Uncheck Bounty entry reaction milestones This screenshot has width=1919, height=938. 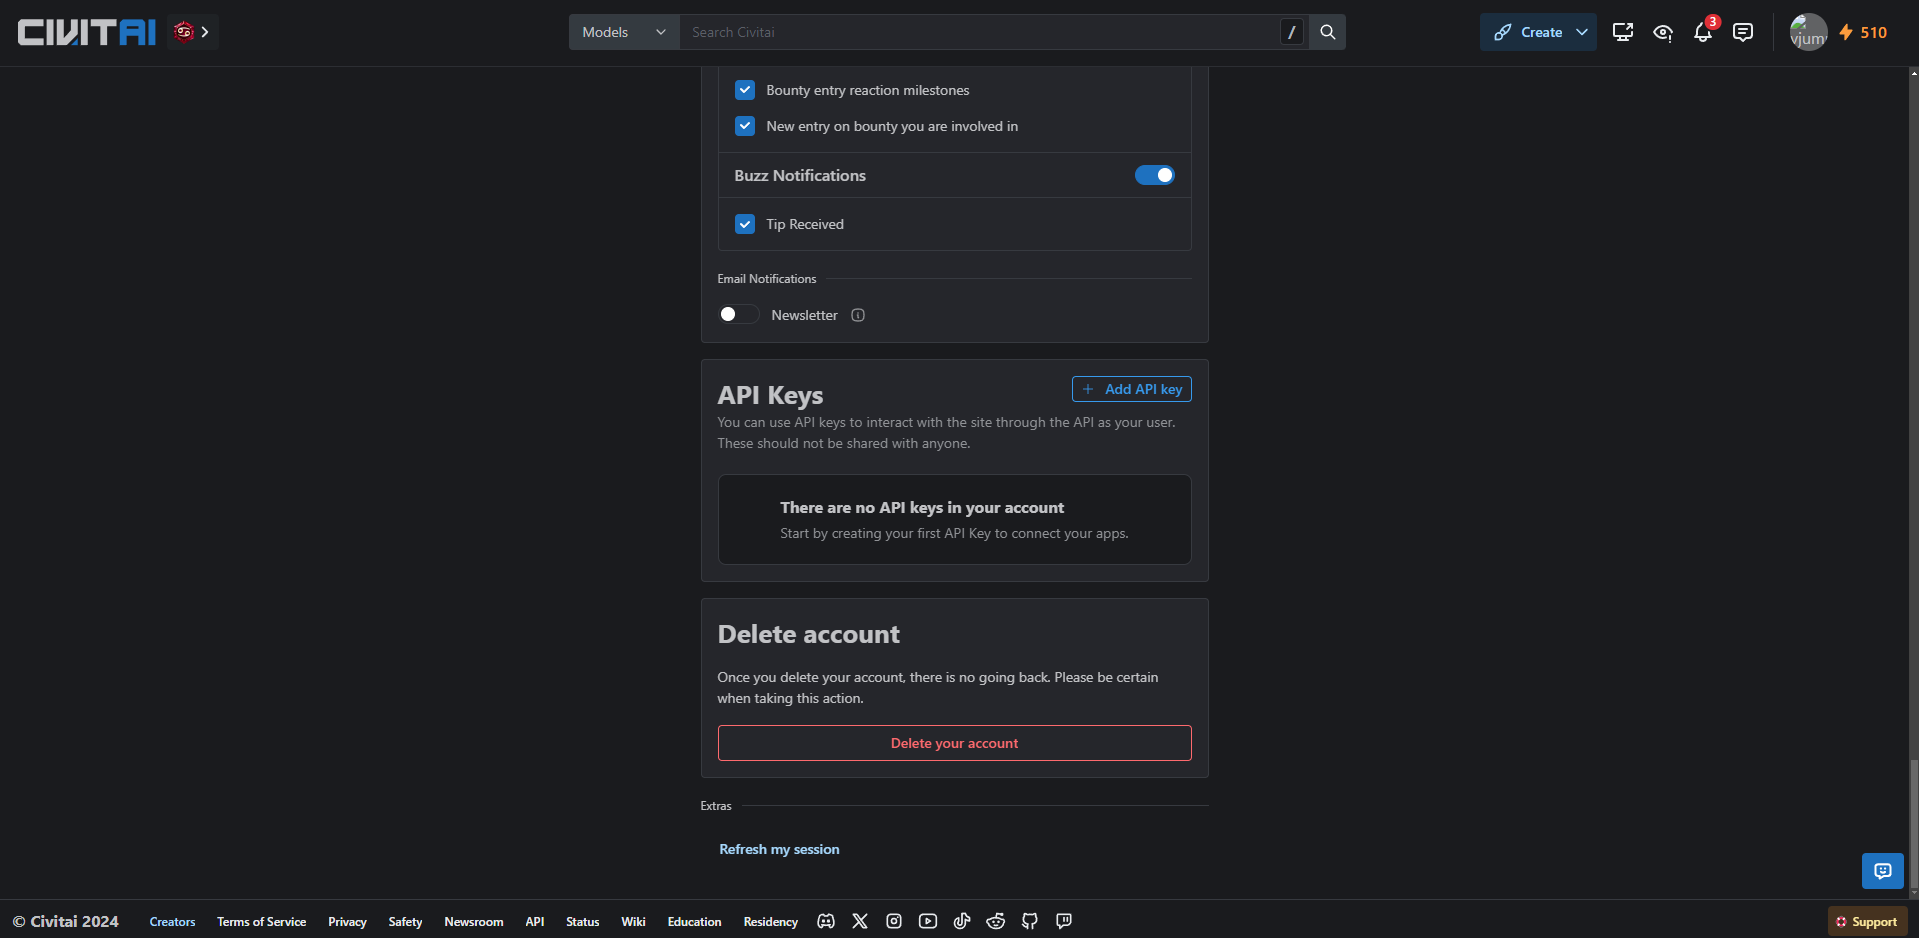[745, 90]
